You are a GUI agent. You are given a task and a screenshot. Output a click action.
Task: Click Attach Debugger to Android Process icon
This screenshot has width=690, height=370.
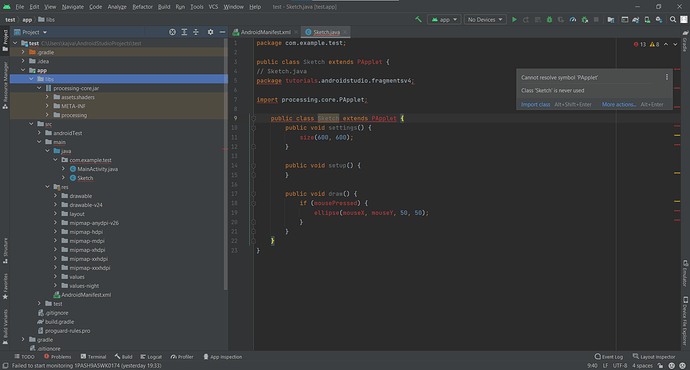click(x=584, y=19)
